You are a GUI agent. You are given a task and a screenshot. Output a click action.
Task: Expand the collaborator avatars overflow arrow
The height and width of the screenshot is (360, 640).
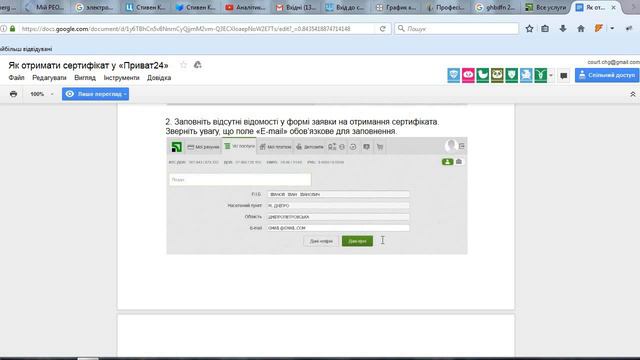point(551,76)
